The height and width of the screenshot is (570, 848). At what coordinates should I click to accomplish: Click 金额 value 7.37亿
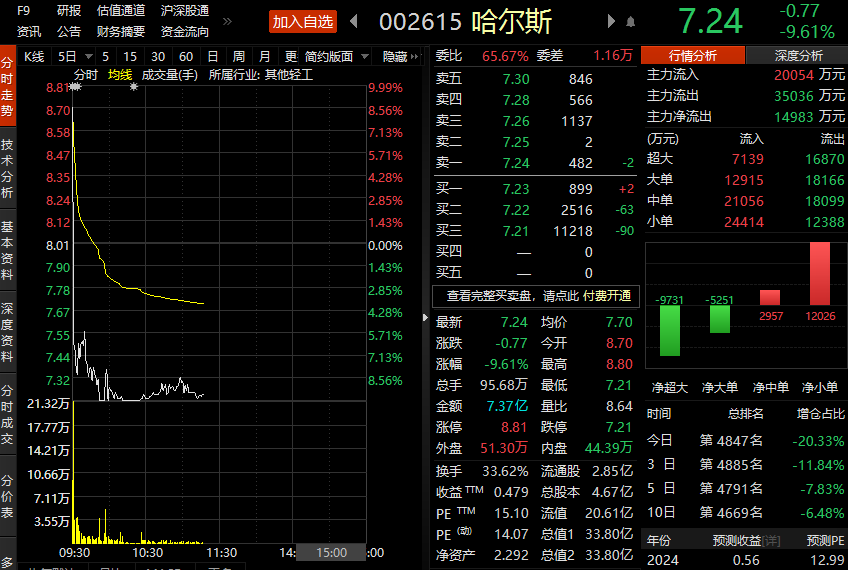(507, 406)
